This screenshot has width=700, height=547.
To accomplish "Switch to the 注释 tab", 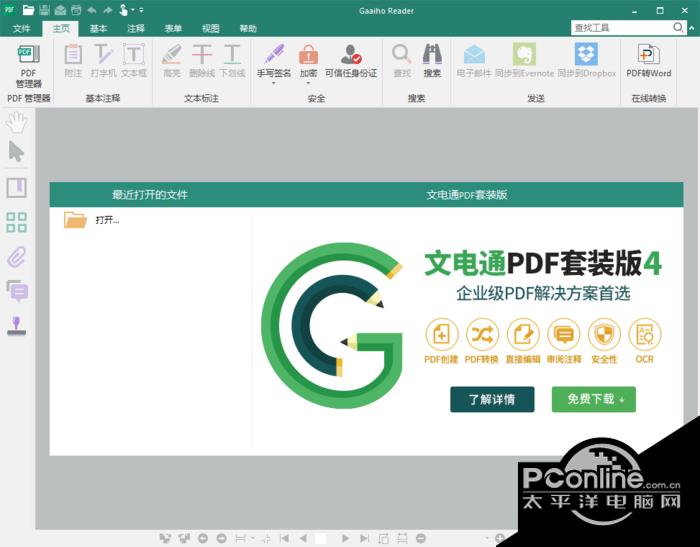I will pos(136,29).
